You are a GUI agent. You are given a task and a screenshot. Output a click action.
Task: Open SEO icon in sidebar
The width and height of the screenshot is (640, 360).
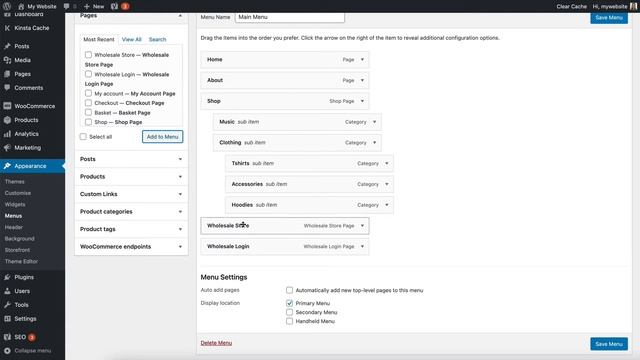point(7,337)
